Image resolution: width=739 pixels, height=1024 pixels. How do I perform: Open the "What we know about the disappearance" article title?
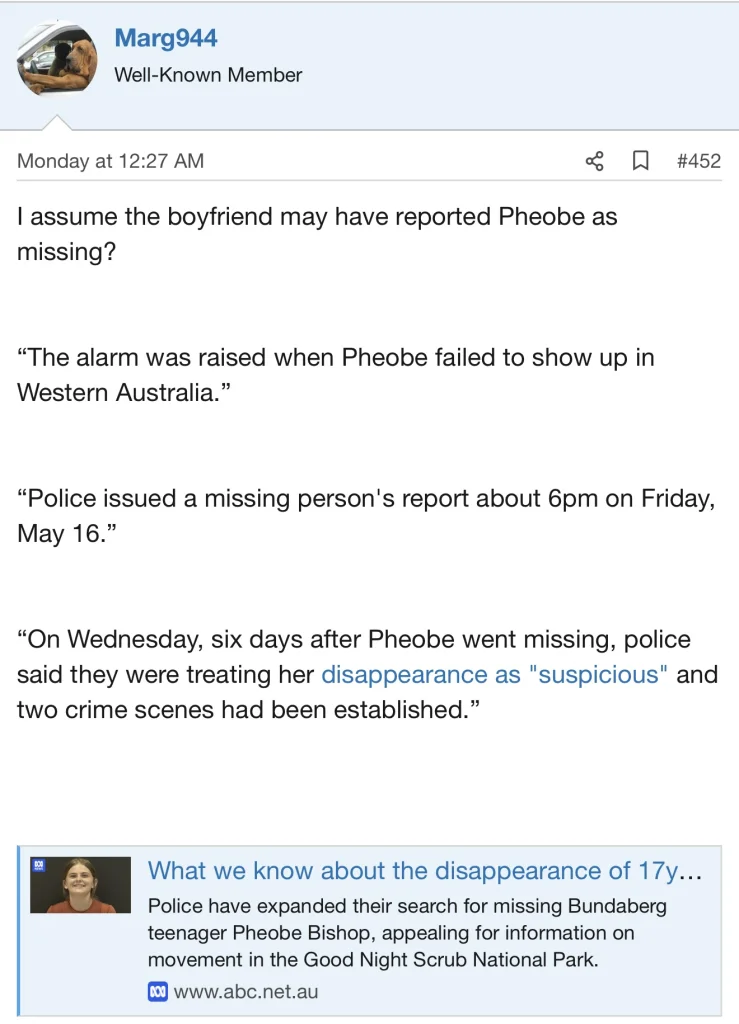[425, 870]
